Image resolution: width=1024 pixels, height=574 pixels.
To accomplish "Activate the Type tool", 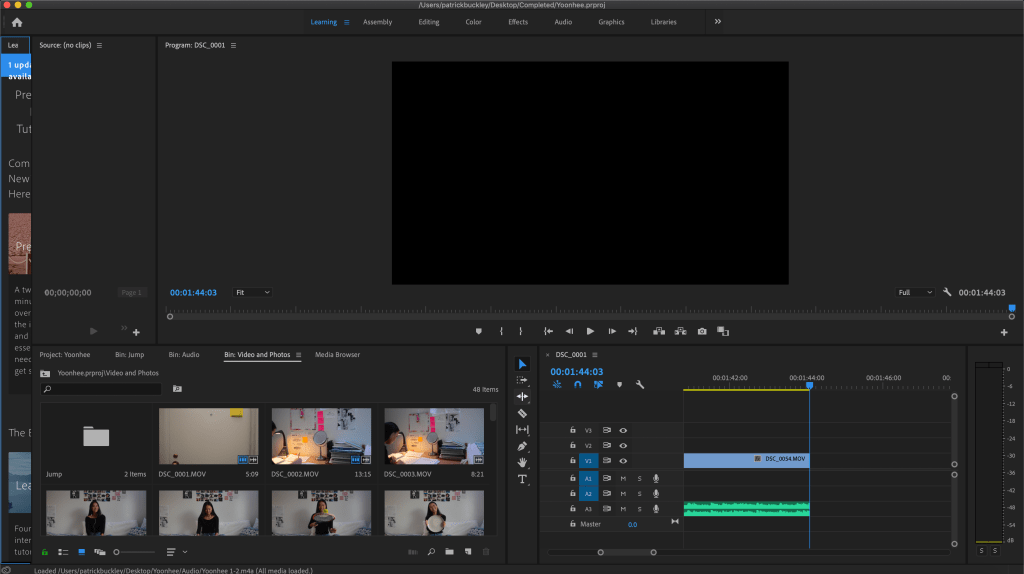I will tap(522, 479).
